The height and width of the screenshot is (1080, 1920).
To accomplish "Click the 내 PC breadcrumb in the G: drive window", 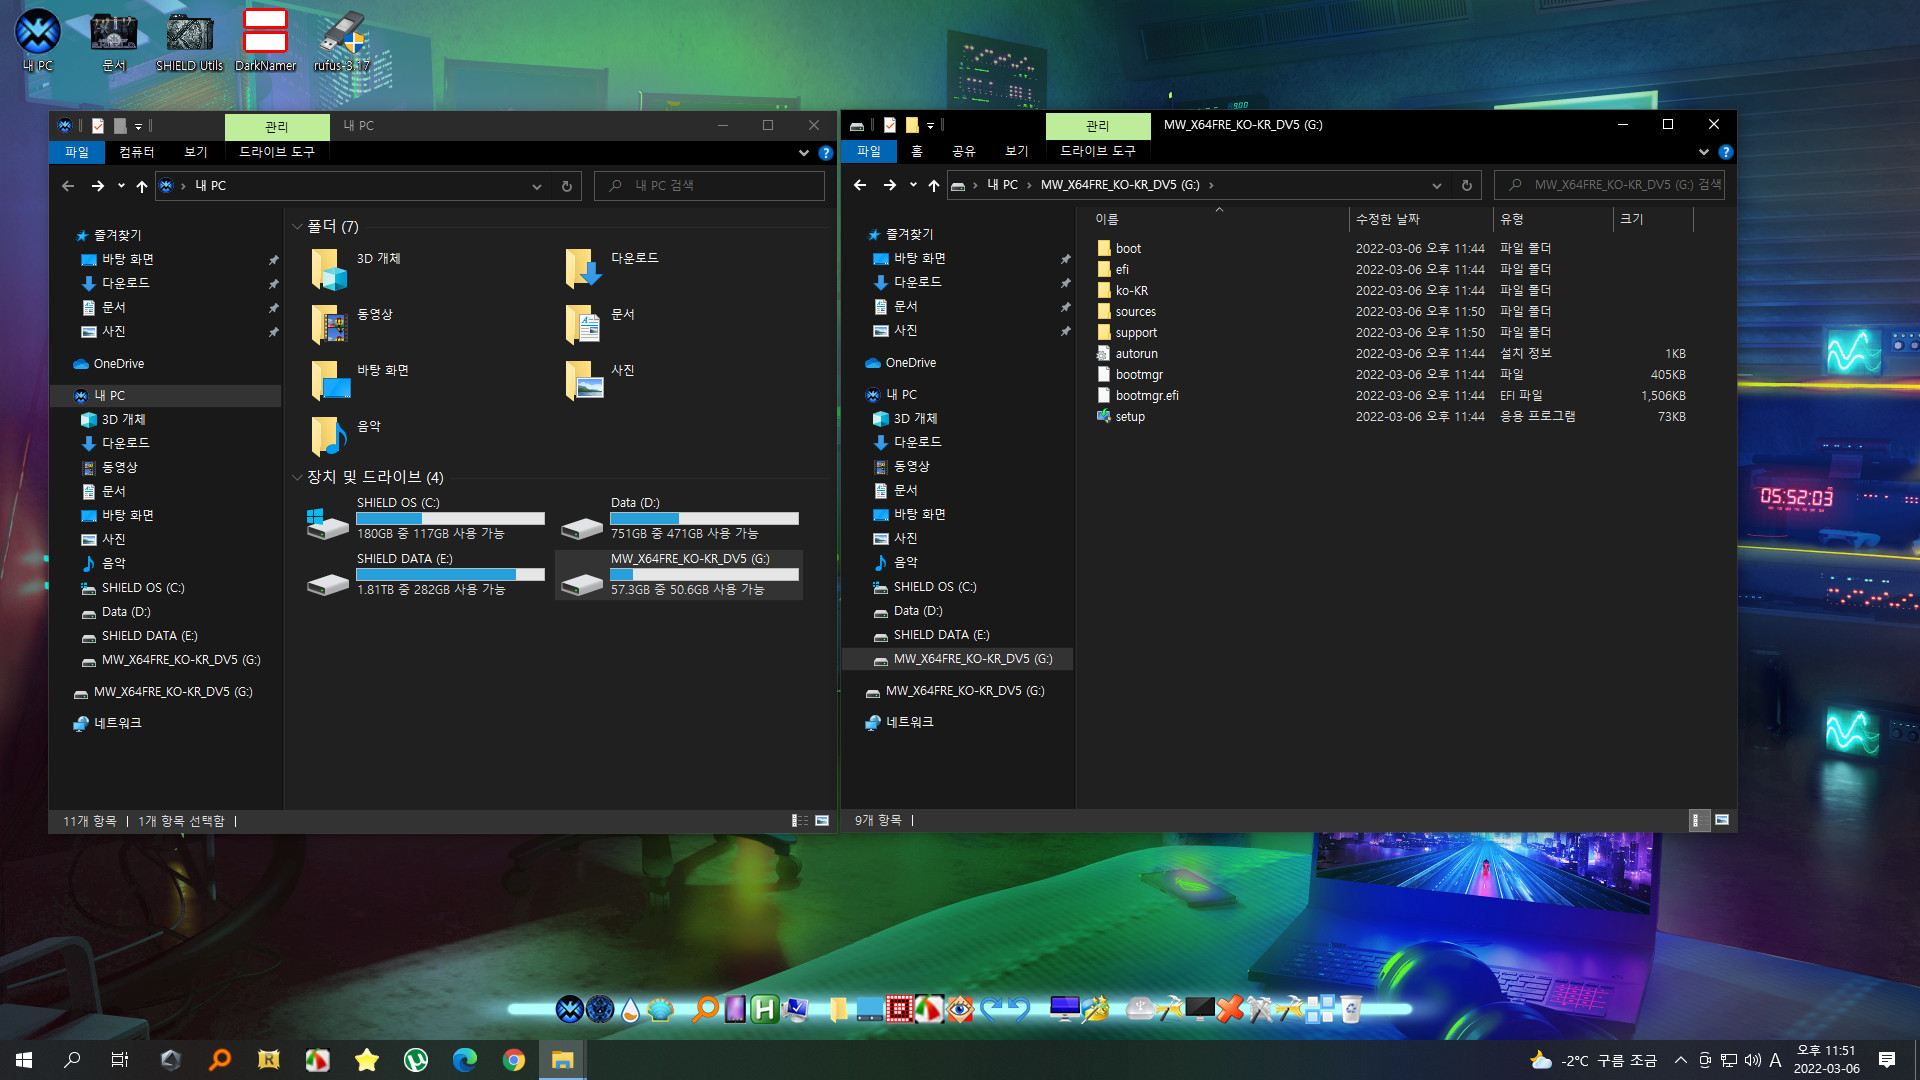I will pyautogui.click(x=1002, y=185).
